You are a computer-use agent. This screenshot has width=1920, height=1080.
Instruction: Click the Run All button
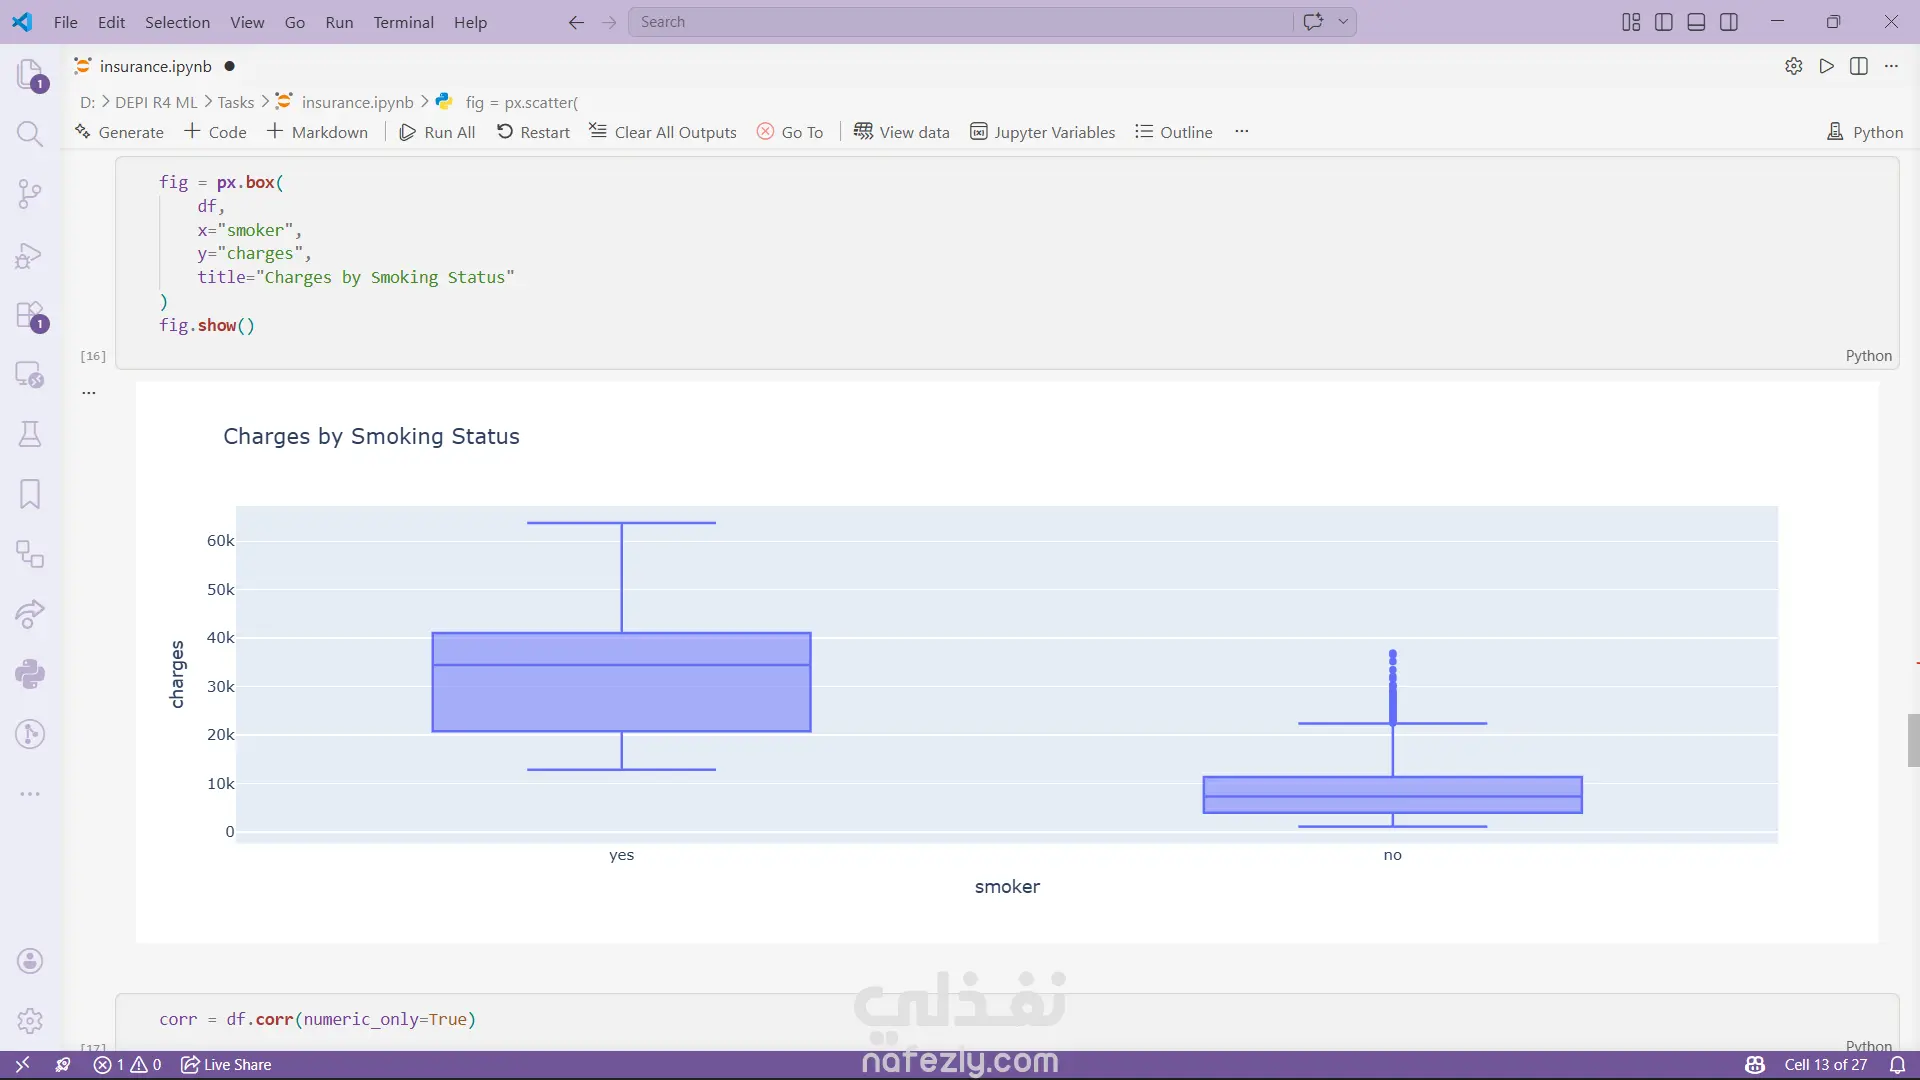437,132
